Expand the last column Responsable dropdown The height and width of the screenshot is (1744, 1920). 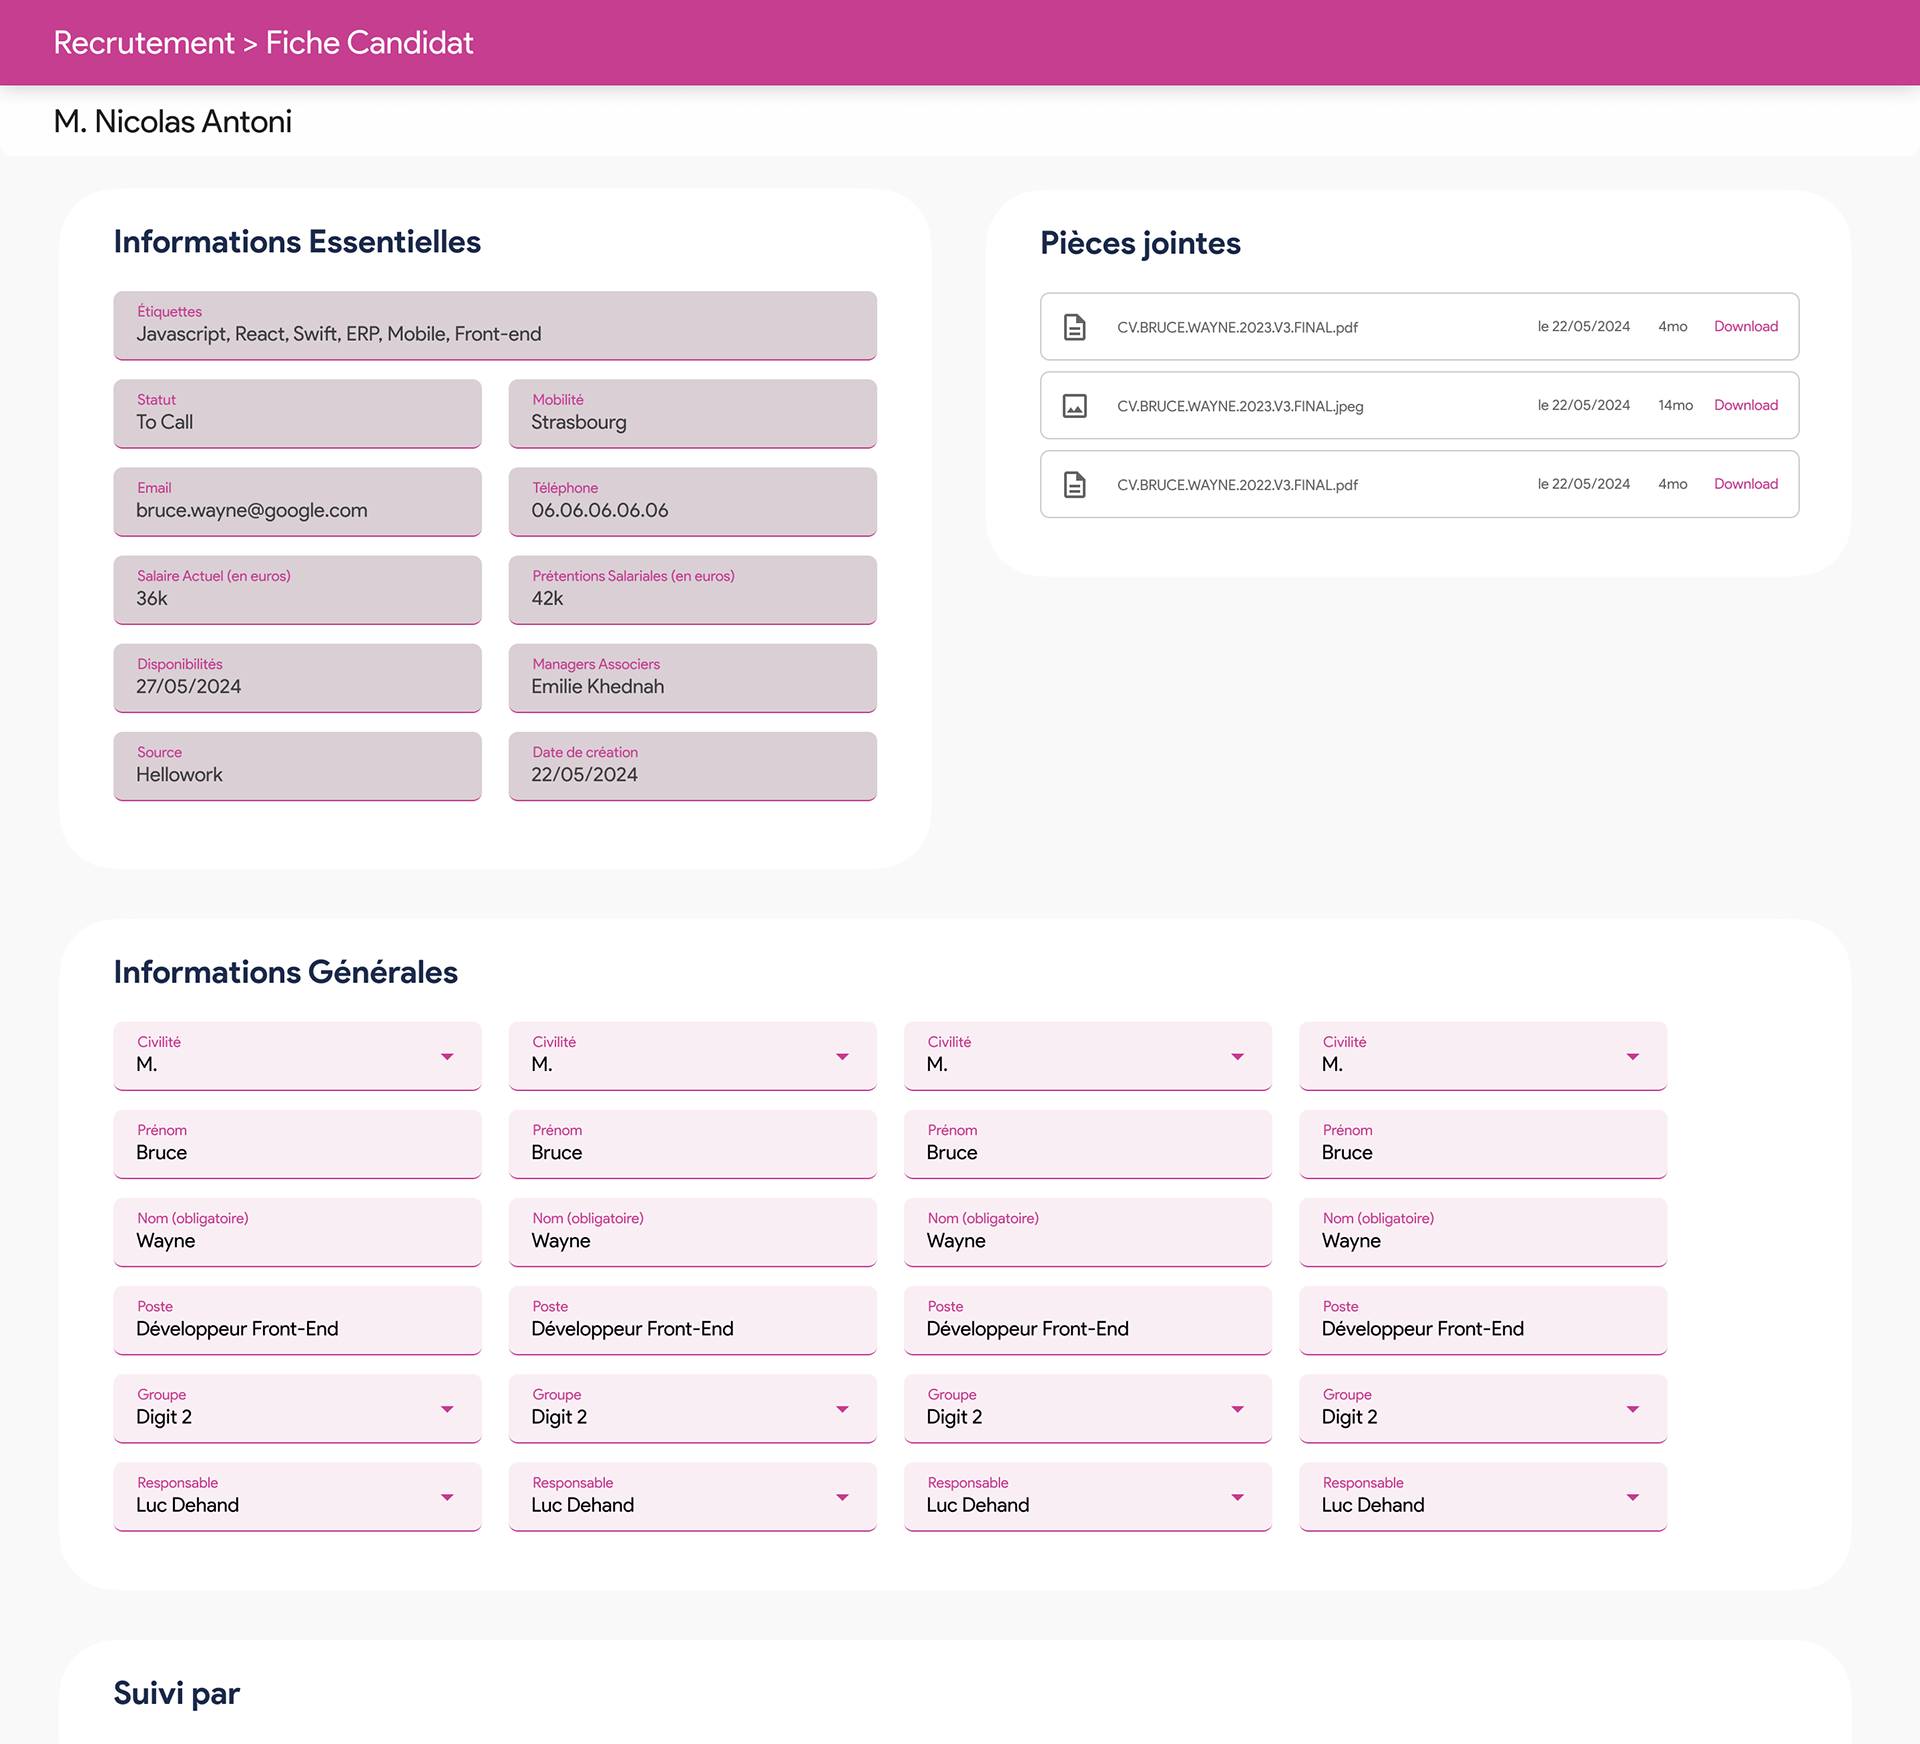click(x=1632, y=1498)
